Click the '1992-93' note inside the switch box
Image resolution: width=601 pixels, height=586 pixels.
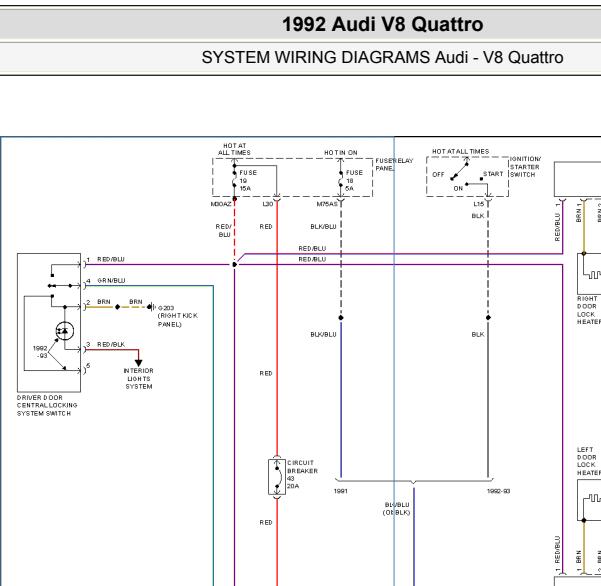40,352
